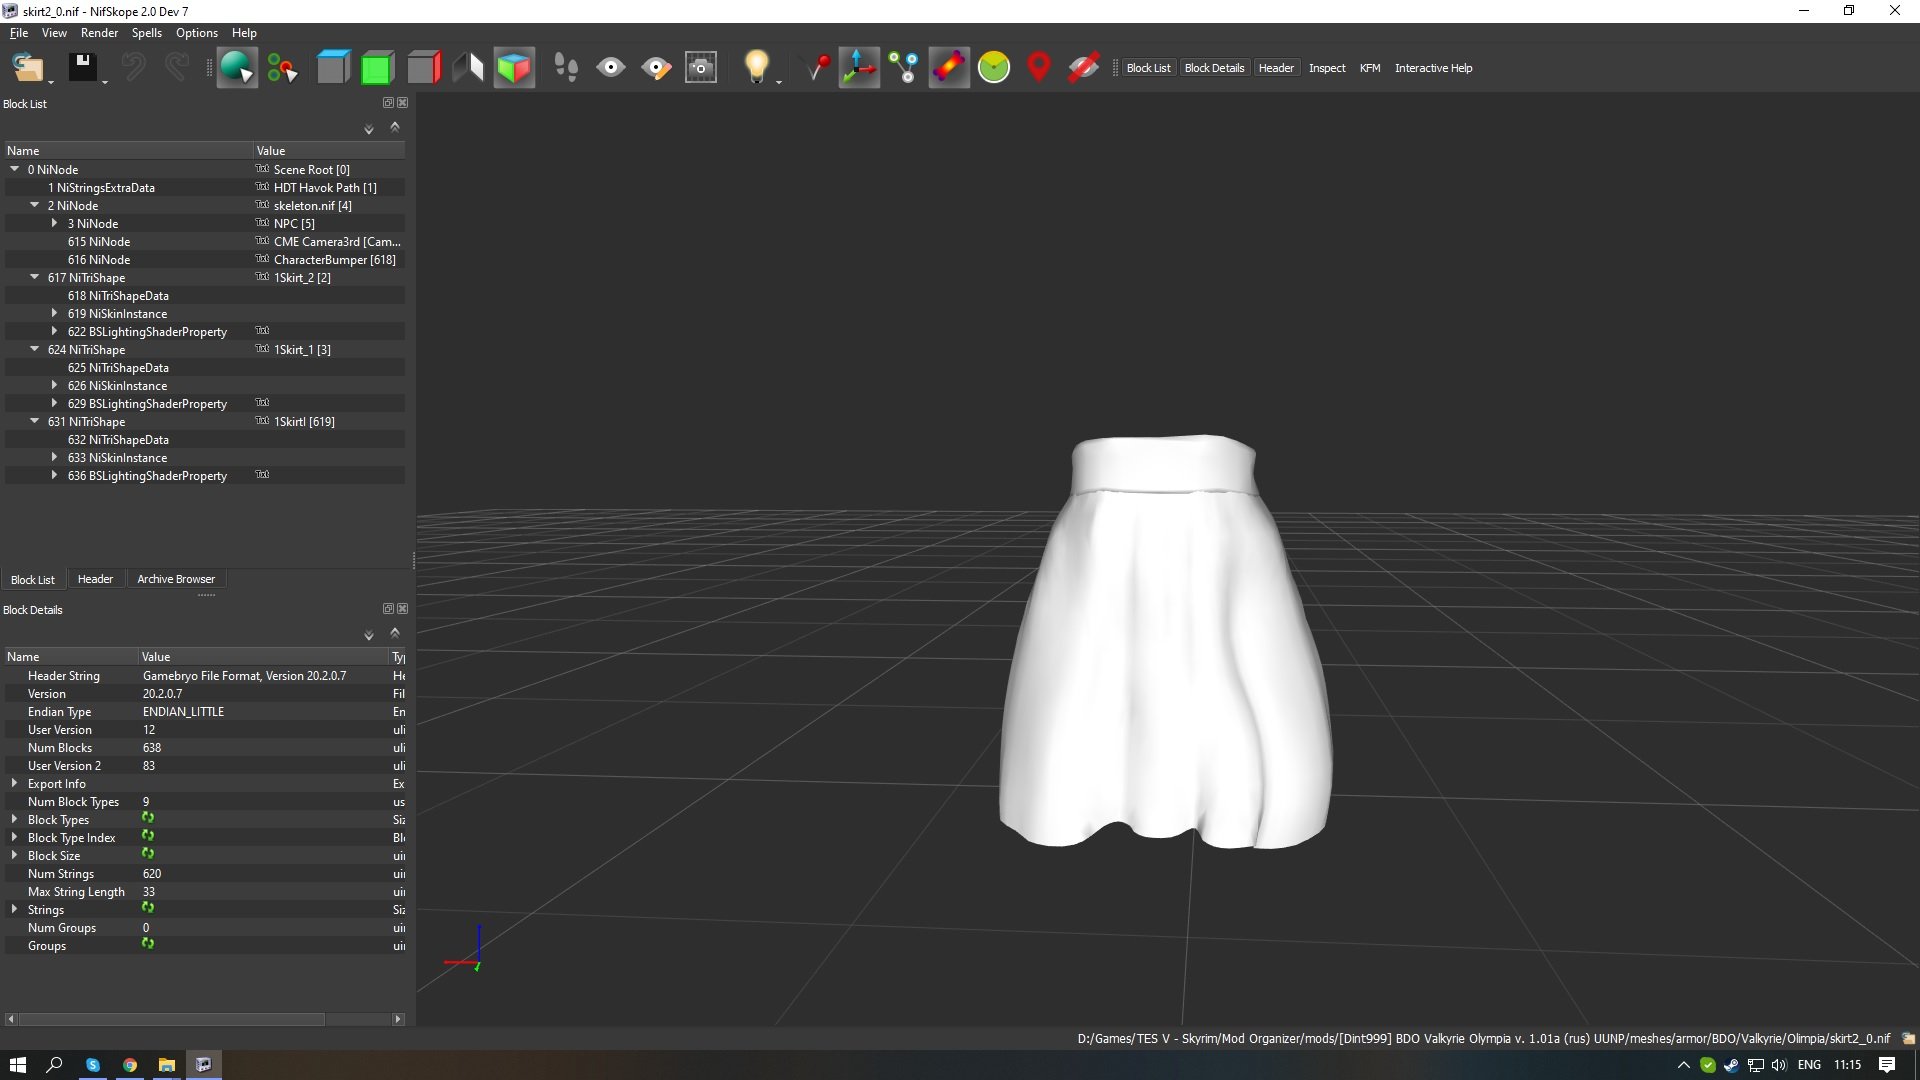Collapse the 617 NiTriShape tree node
The width and height of the screenshot is (1920, 1080).
tap(35, 277)
